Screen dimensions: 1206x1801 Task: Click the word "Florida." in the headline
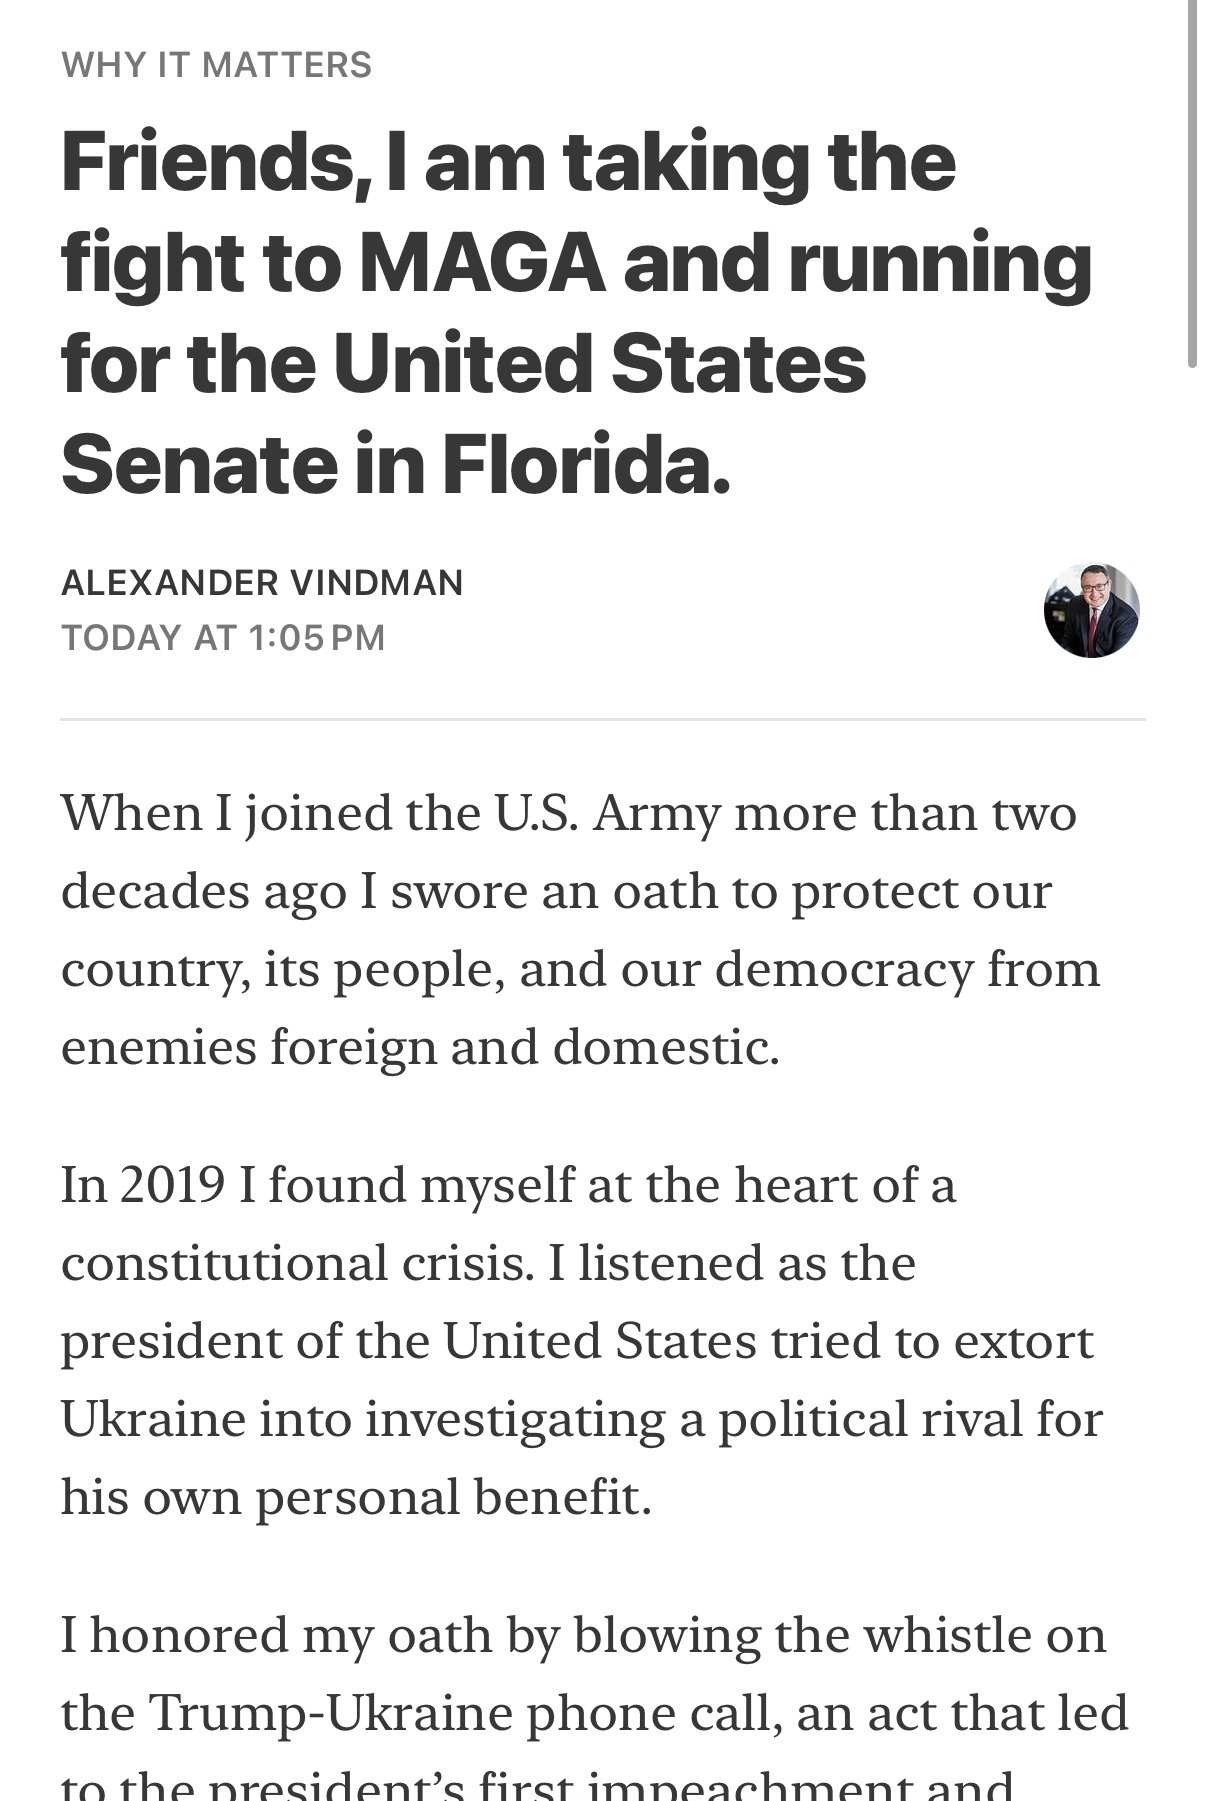click(586, 463)
